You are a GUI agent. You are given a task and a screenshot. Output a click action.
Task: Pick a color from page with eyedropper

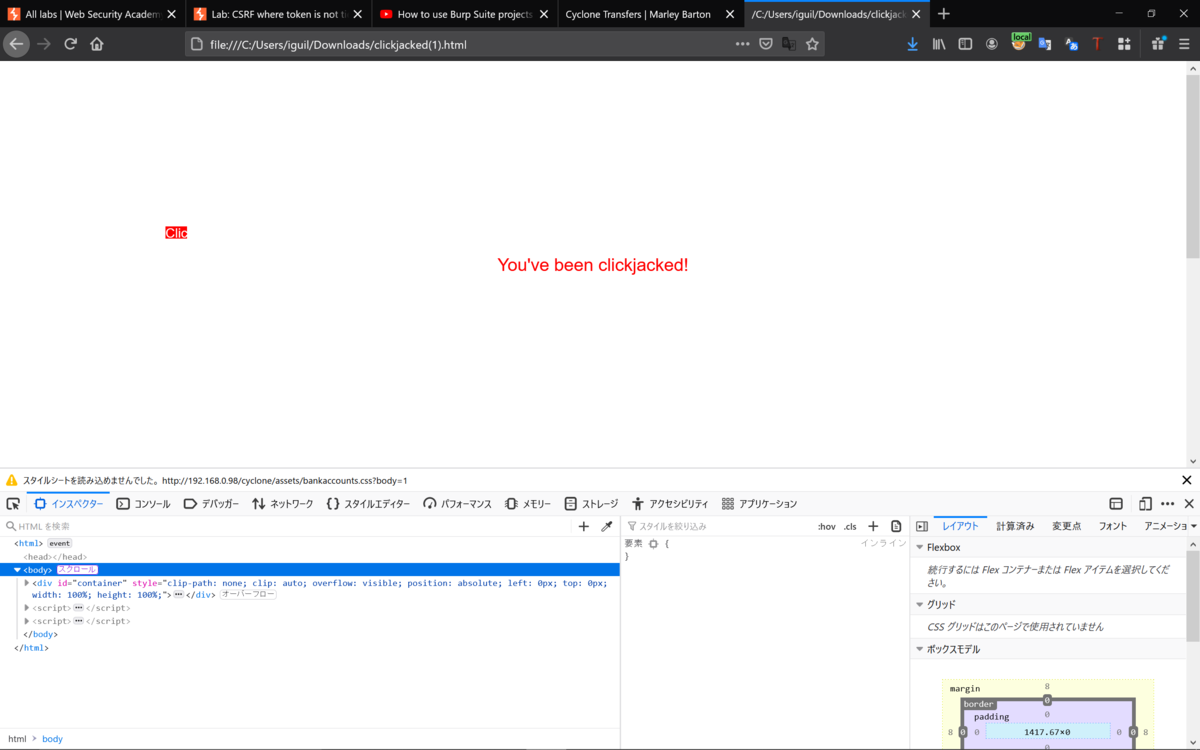pos(606,526)
